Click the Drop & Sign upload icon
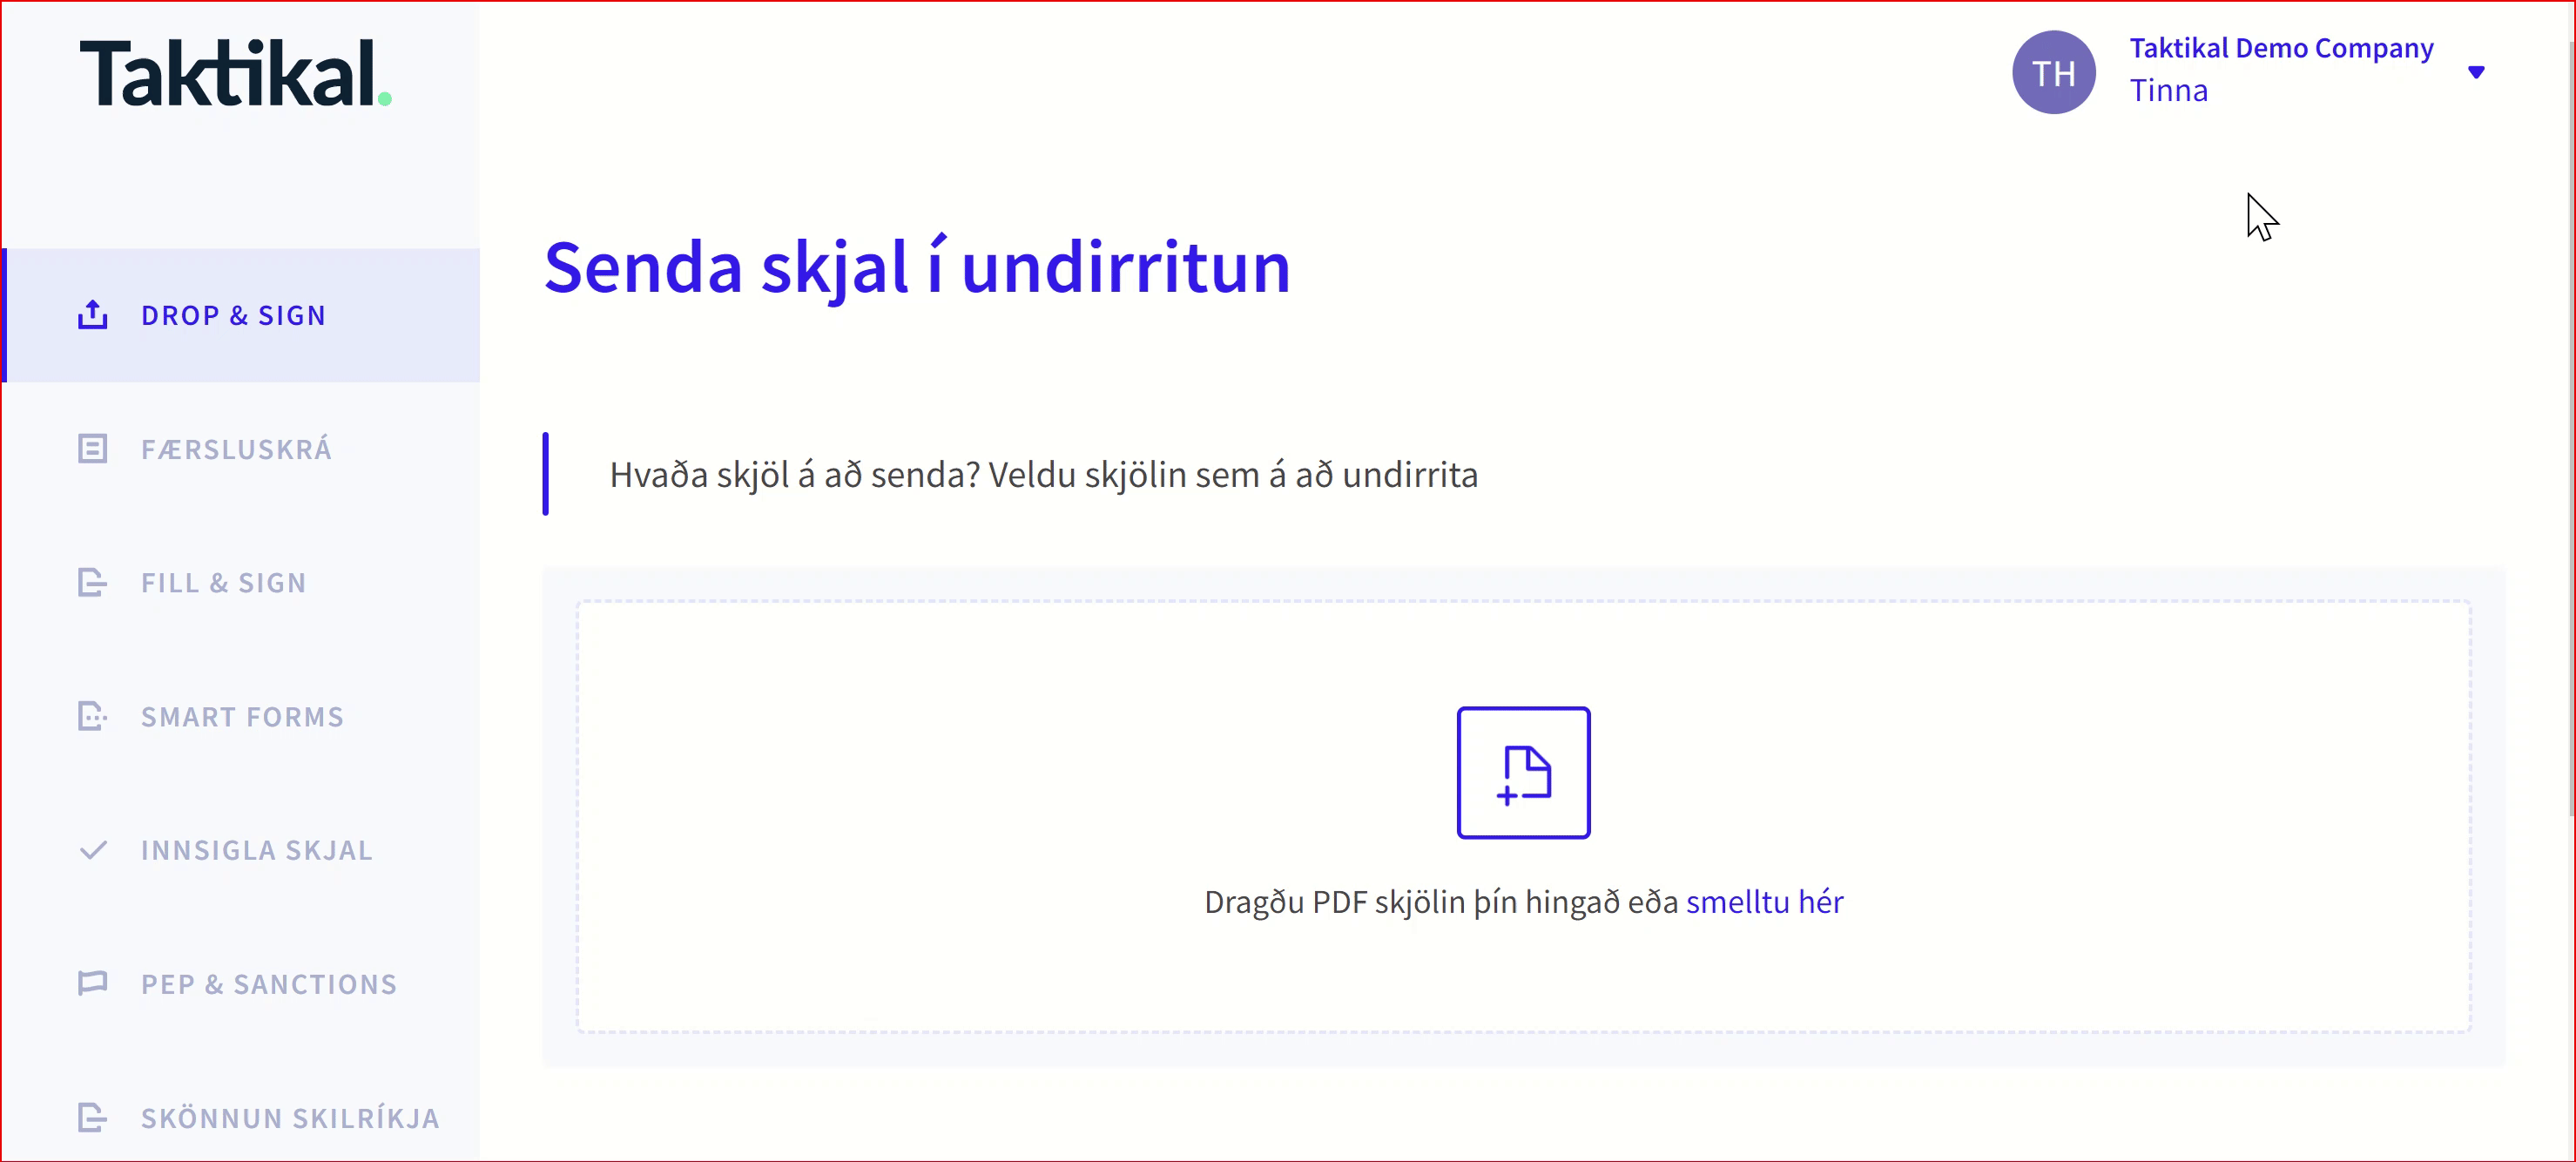The height and width of the screenshot is (1162, 2576). point(93,315)
